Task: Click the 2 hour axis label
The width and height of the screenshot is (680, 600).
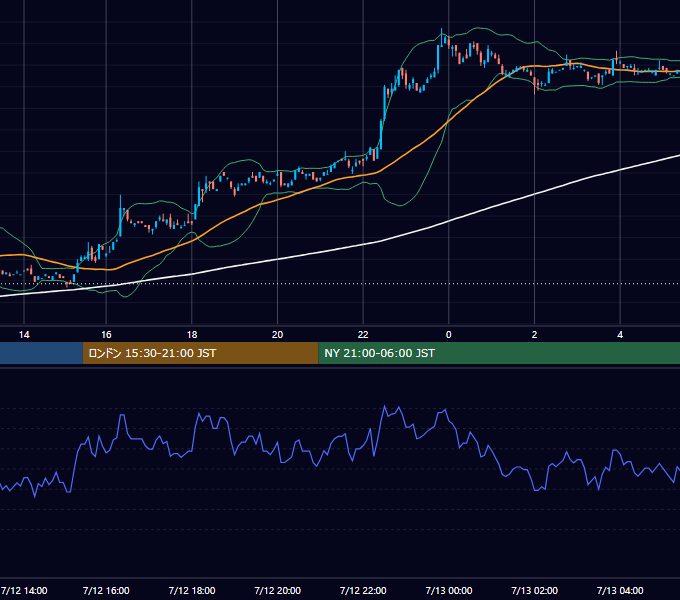Action: tap(534, 335)
